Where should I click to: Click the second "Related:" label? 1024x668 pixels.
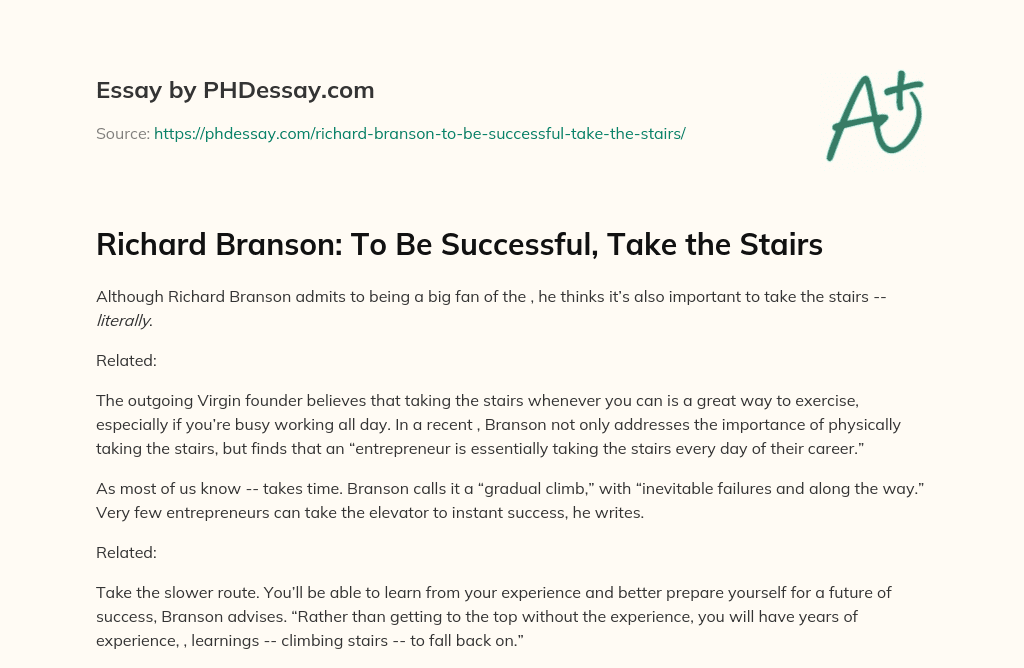[x=125, y=551]
